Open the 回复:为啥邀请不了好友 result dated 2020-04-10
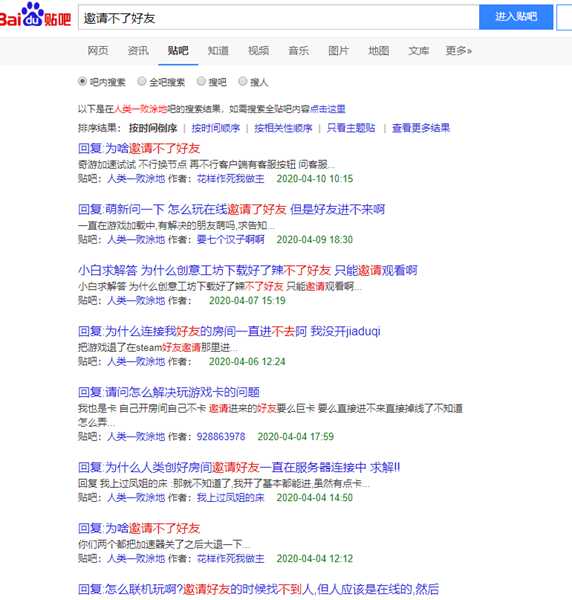 (x=139, y=148)
